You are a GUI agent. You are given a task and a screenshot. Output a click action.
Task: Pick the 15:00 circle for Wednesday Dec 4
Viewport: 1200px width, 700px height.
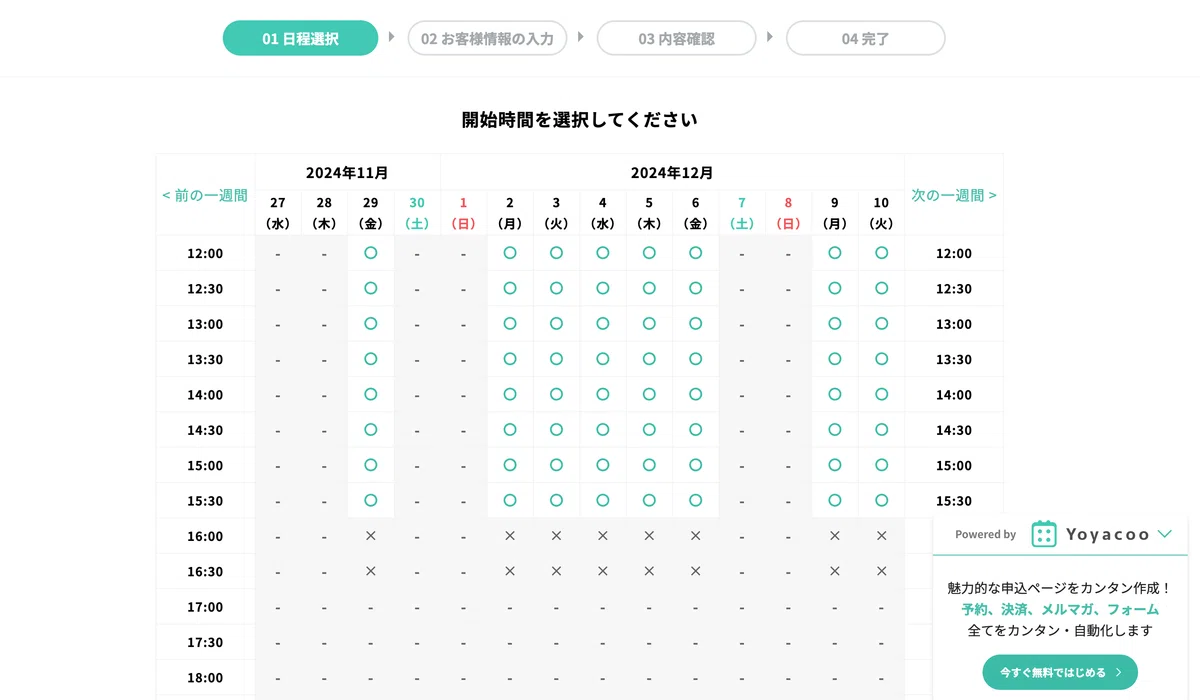603,465
